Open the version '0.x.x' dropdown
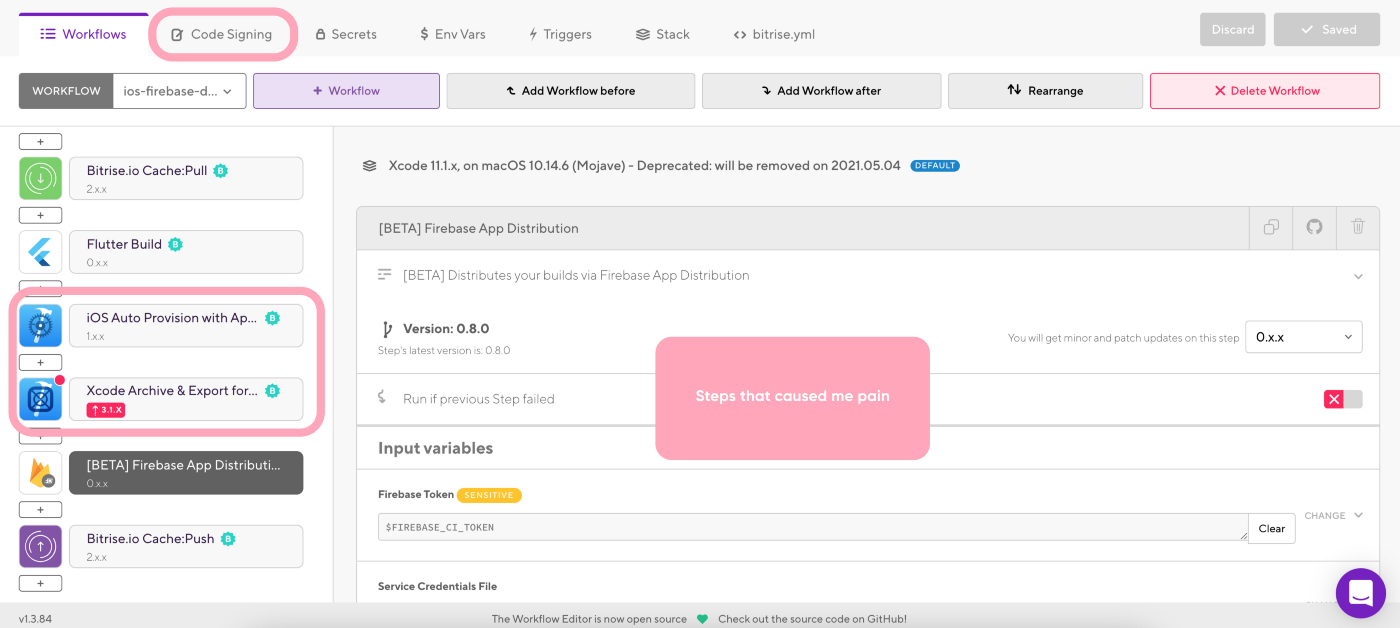Screen dimensions: 1400x628 pos(1303,337)
